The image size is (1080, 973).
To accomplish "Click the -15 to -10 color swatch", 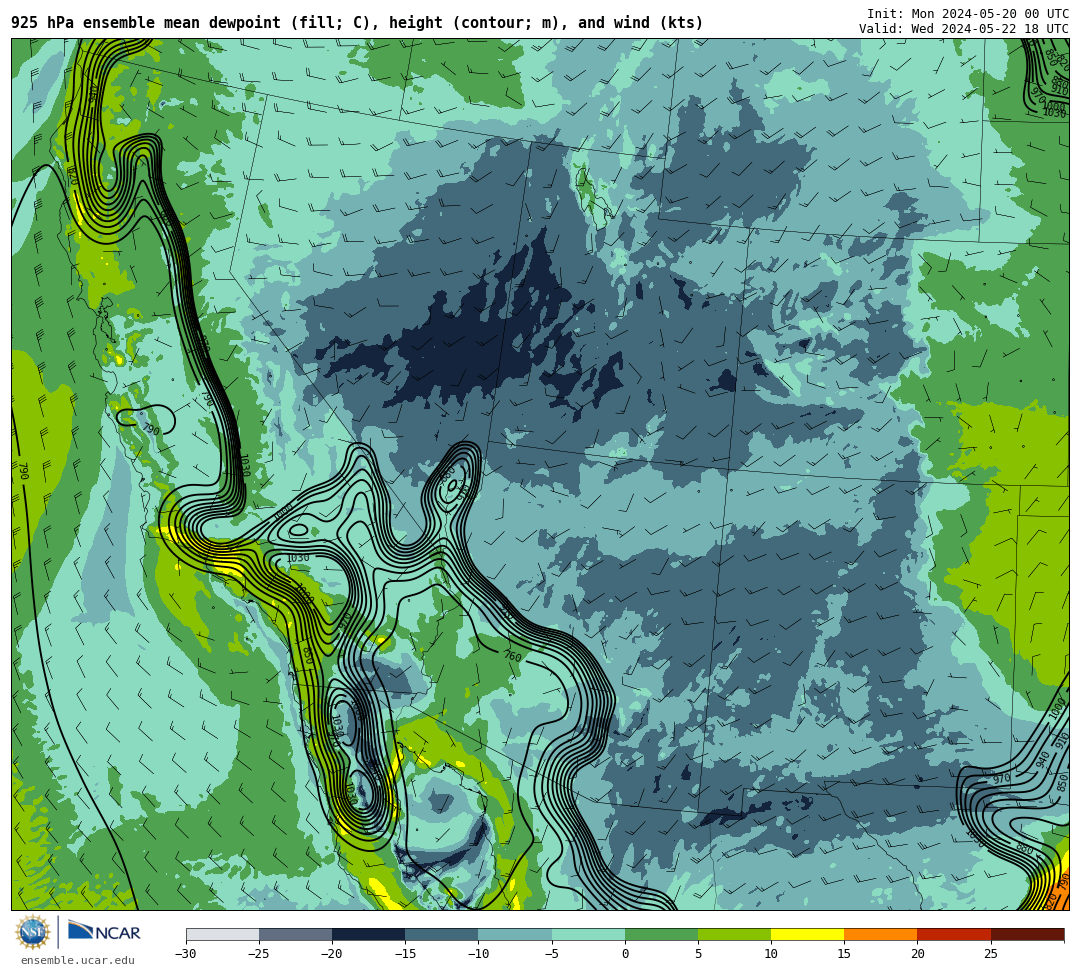I will pos(442,934).
